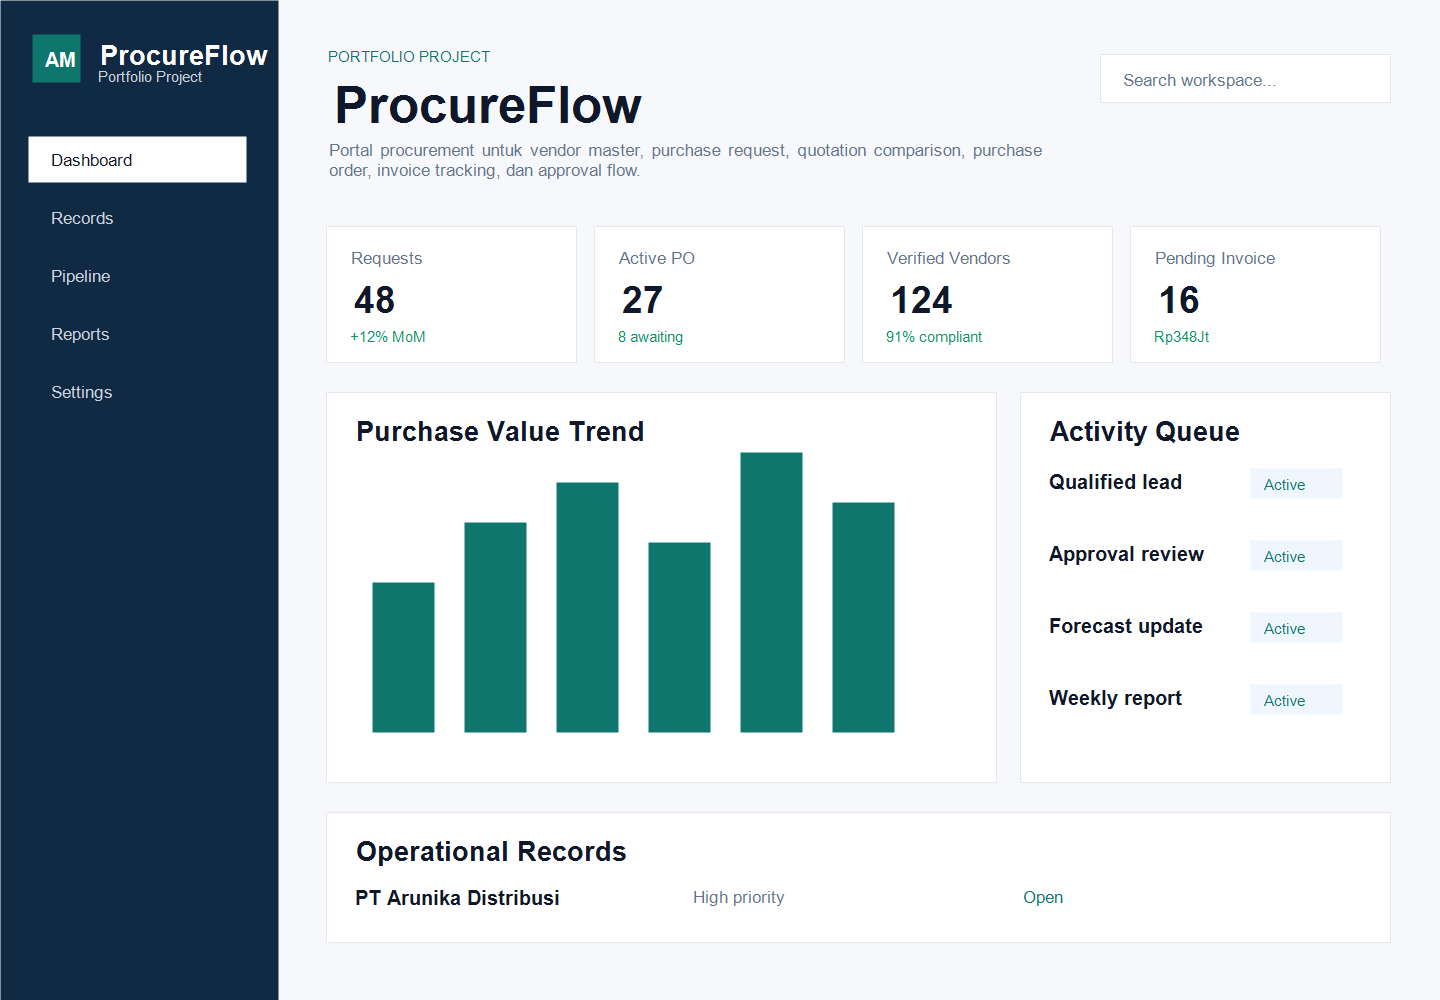This screenshot has height=1000, width=1440.
Task: Select the last bar in the trend chart
Action: [x=863, y=617]
